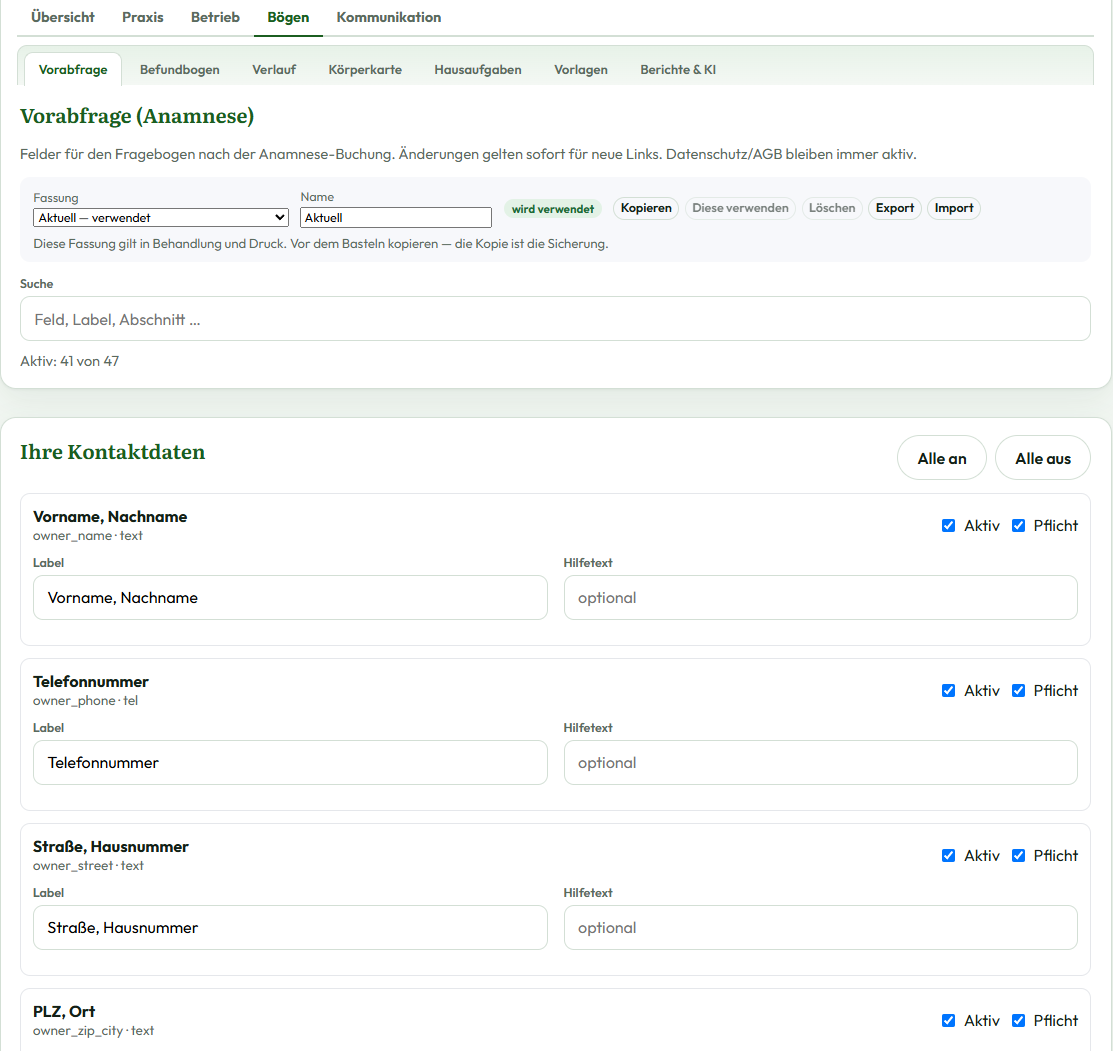
Task: Open the Übersicht main tab
Action: (62, 17)
